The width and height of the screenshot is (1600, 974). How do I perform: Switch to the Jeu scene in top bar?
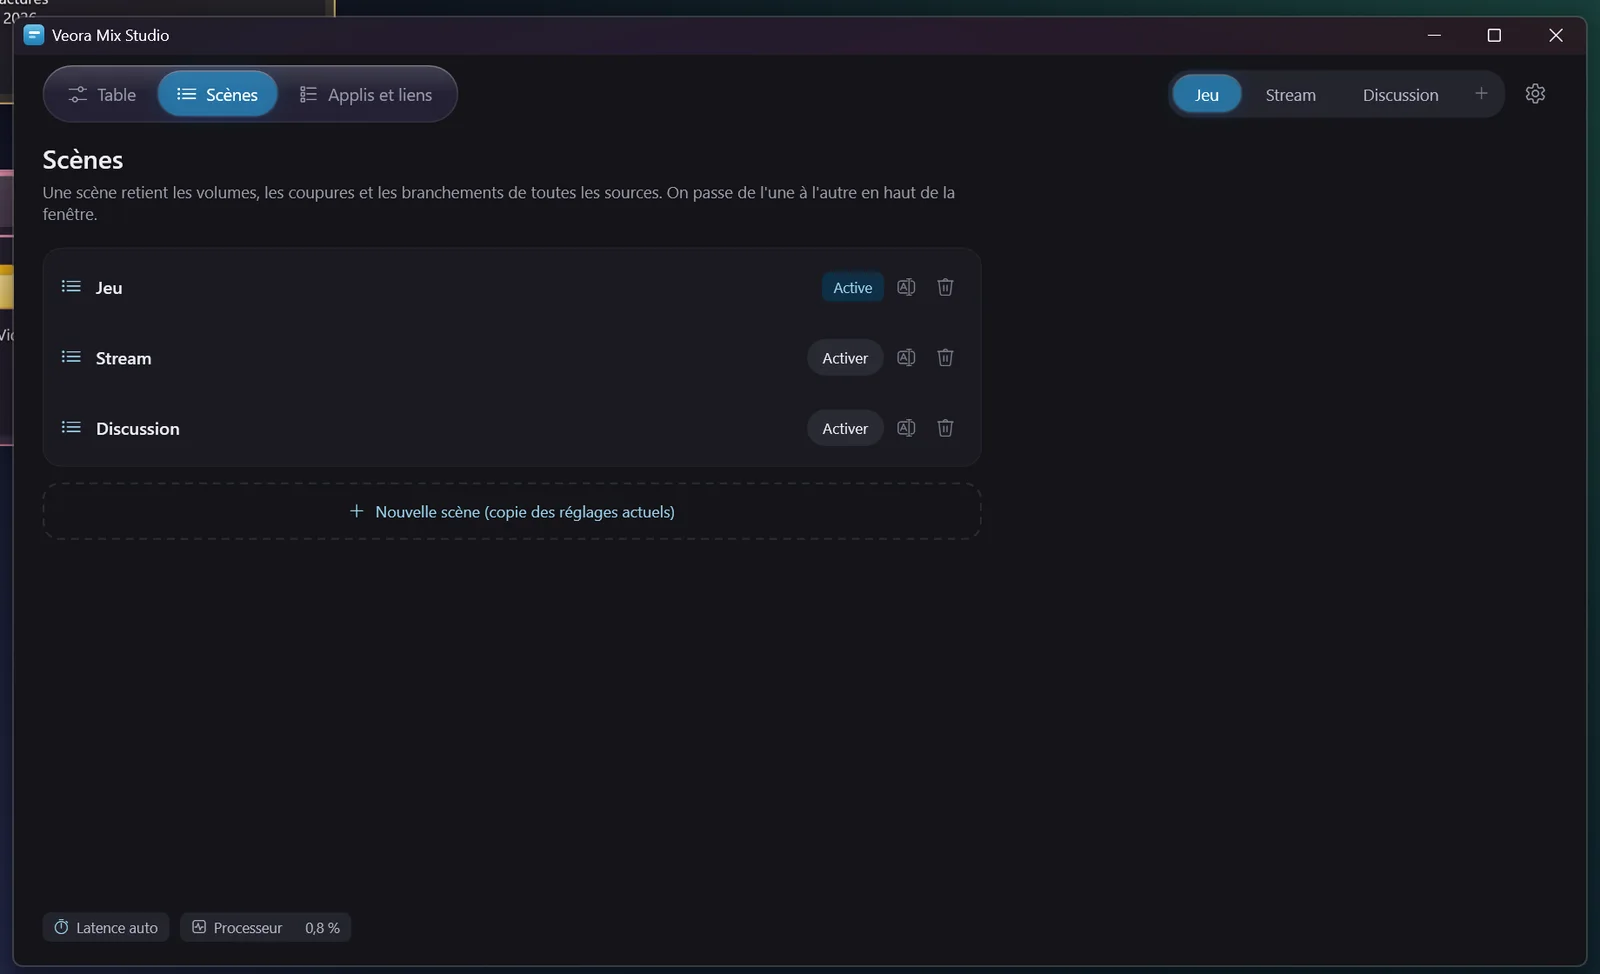click(1207, 94)
